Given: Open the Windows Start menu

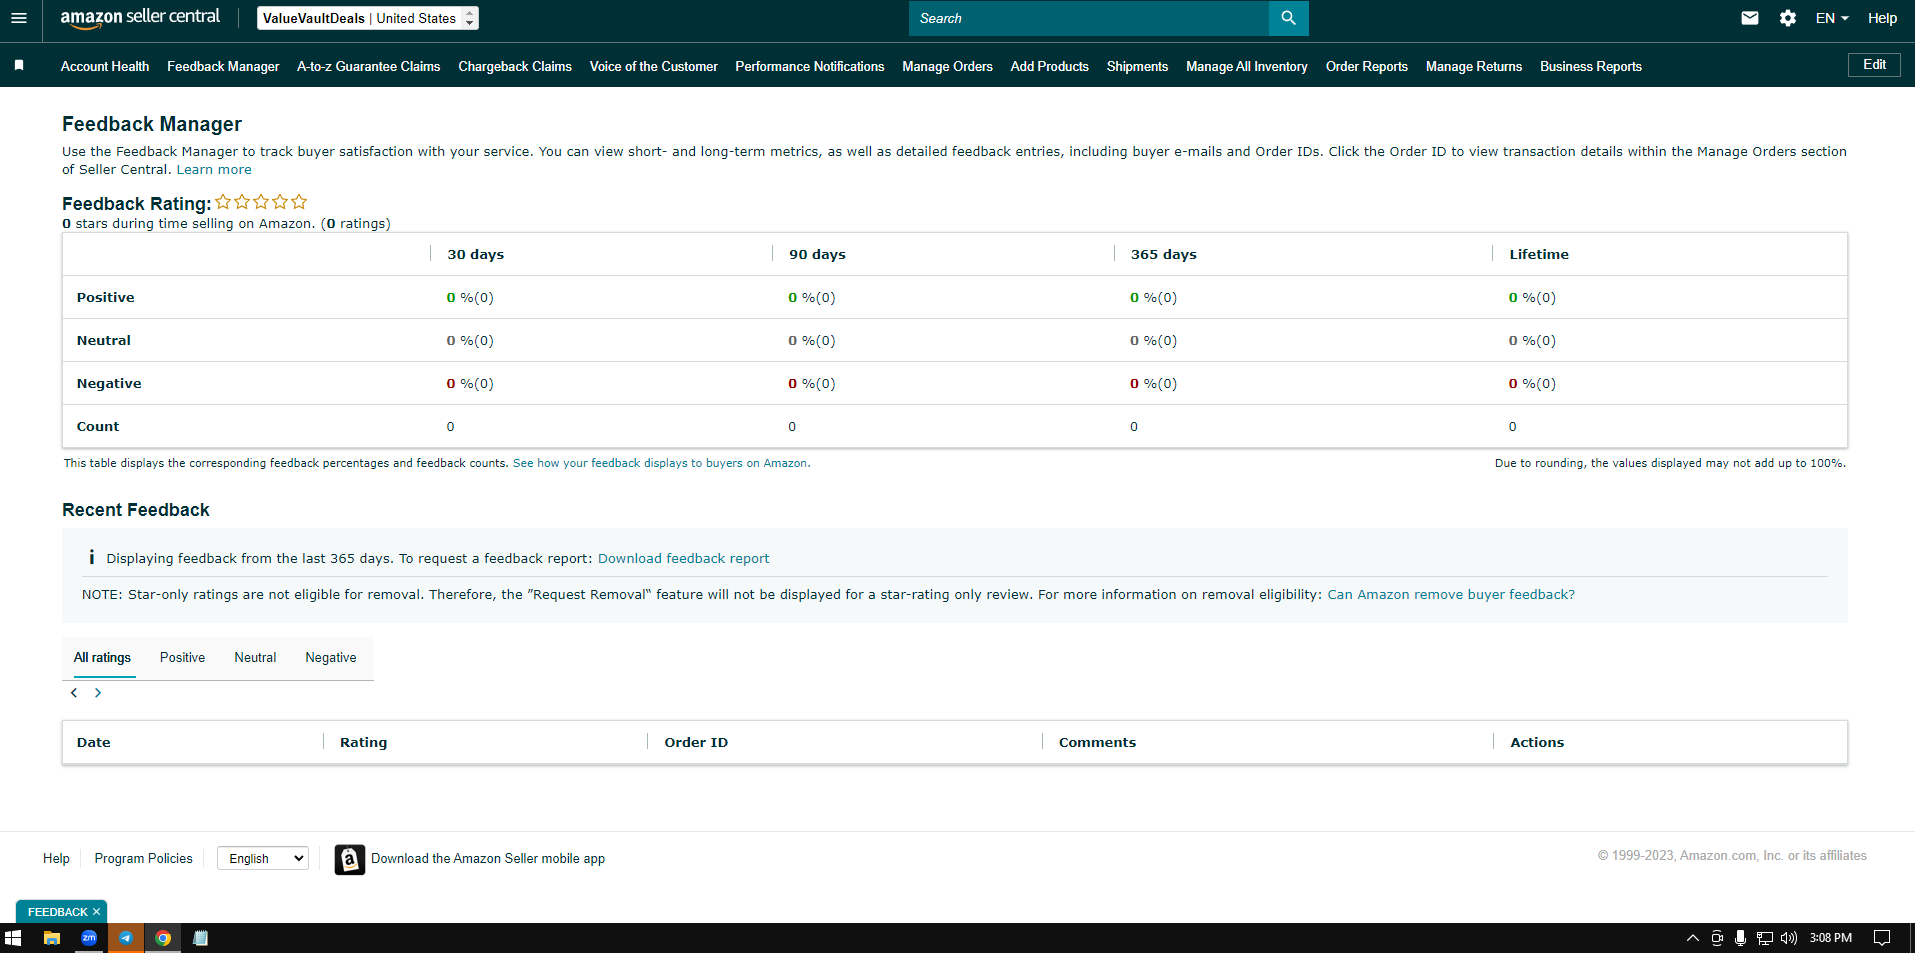Looking at the screenshot, I should point(13,938).
